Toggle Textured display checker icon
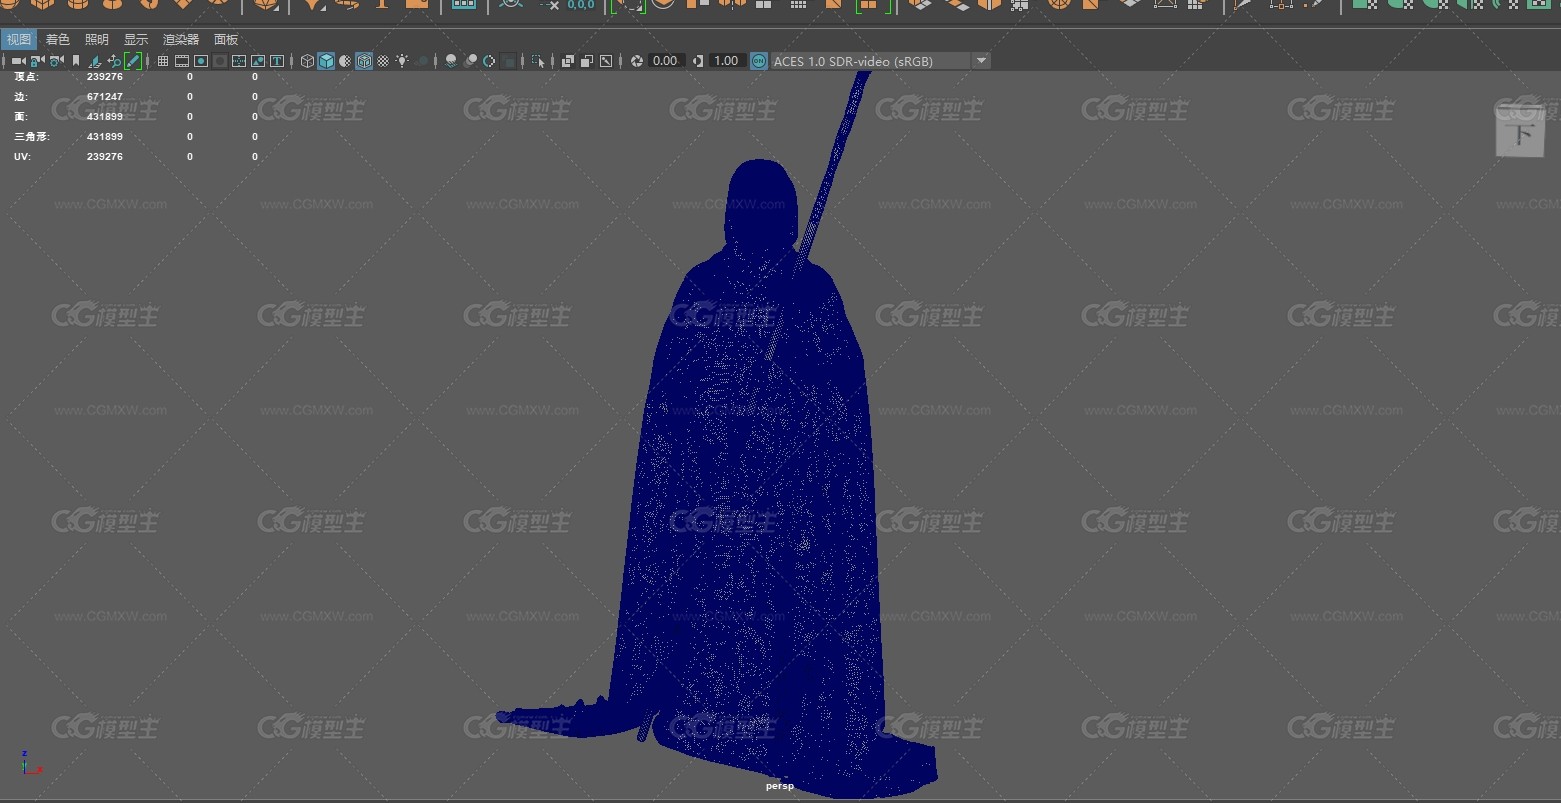Image resolution: width=1561 pixels, height=803 pixels. pos(383,61)
